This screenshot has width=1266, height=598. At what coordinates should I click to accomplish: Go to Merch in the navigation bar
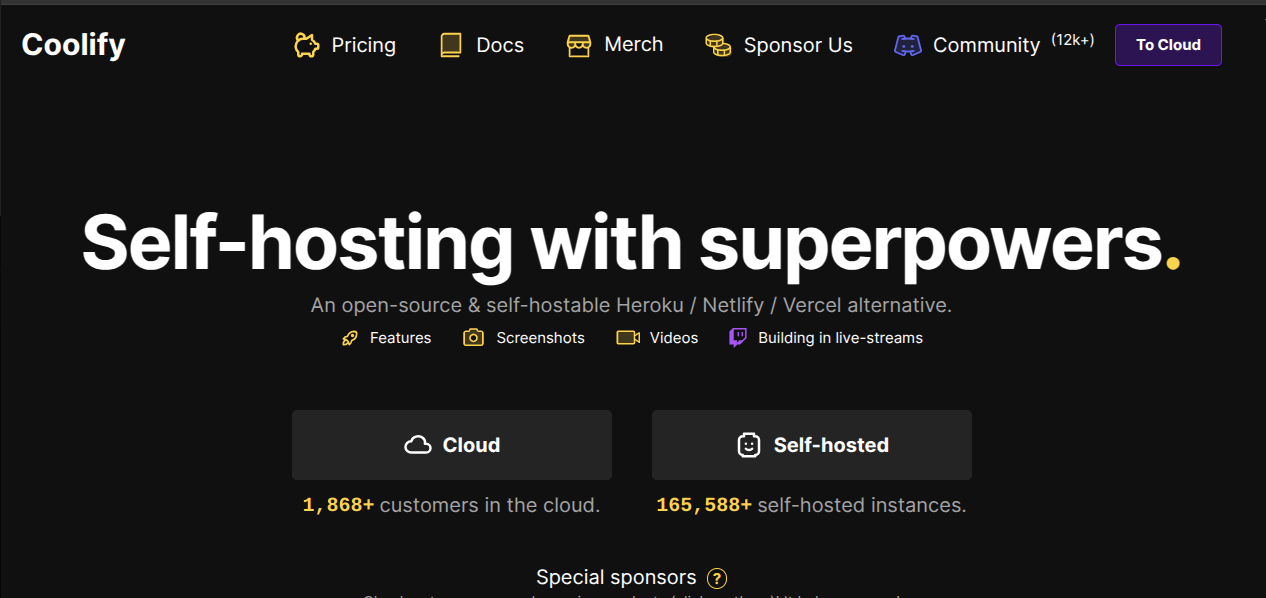[634, 45]
